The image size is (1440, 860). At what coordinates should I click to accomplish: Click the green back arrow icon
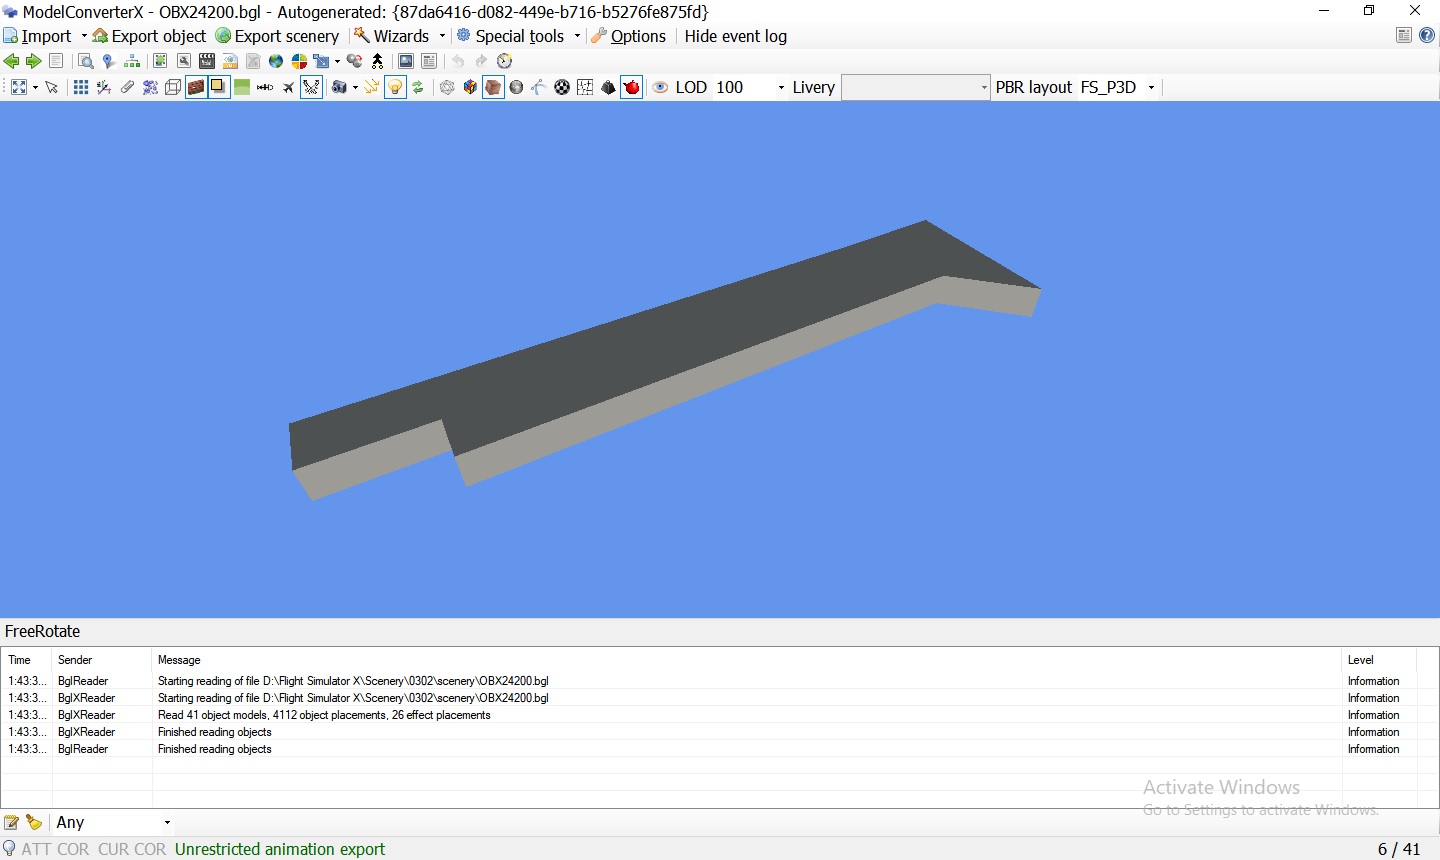(11, 61)
